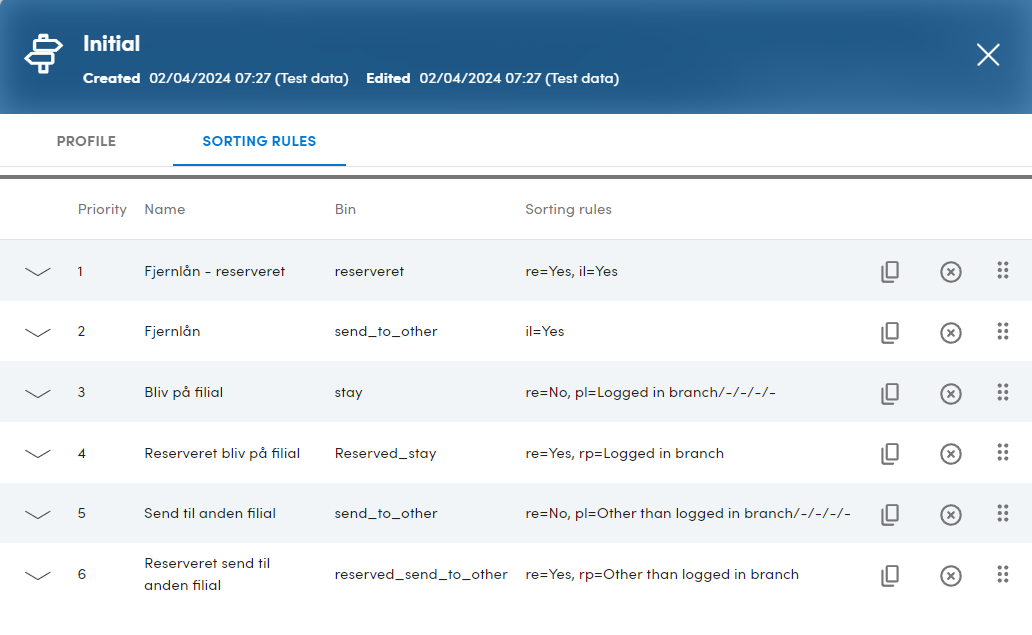Click the Edited date text
Screen dimensions: 1032x635
[x=492, y=78]
